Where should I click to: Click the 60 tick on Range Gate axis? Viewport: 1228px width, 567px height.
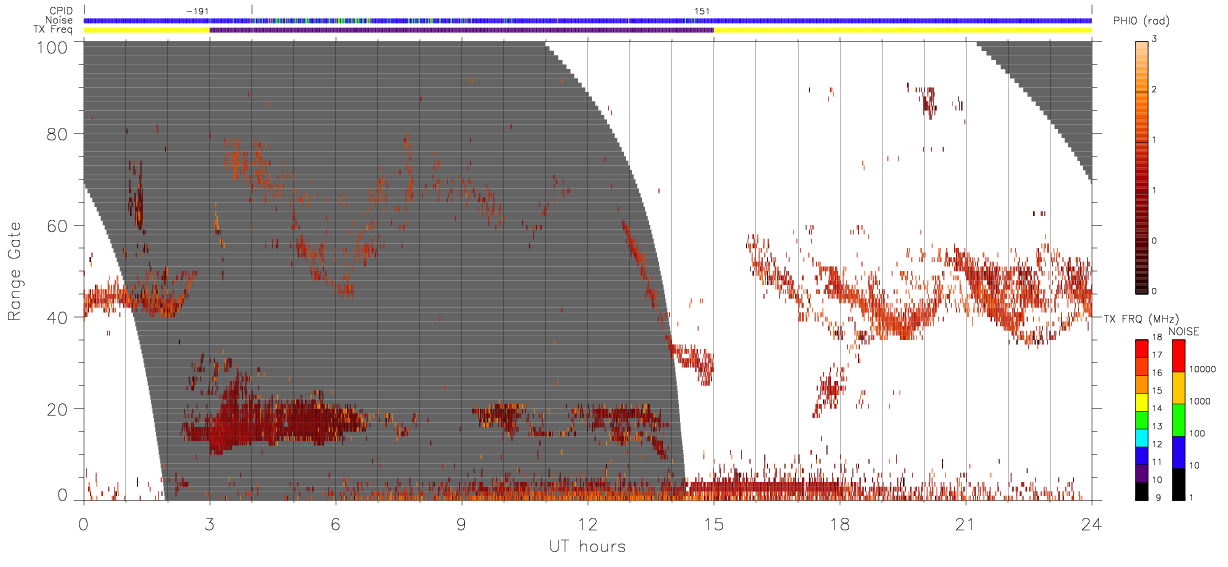(x=59, y=226)
